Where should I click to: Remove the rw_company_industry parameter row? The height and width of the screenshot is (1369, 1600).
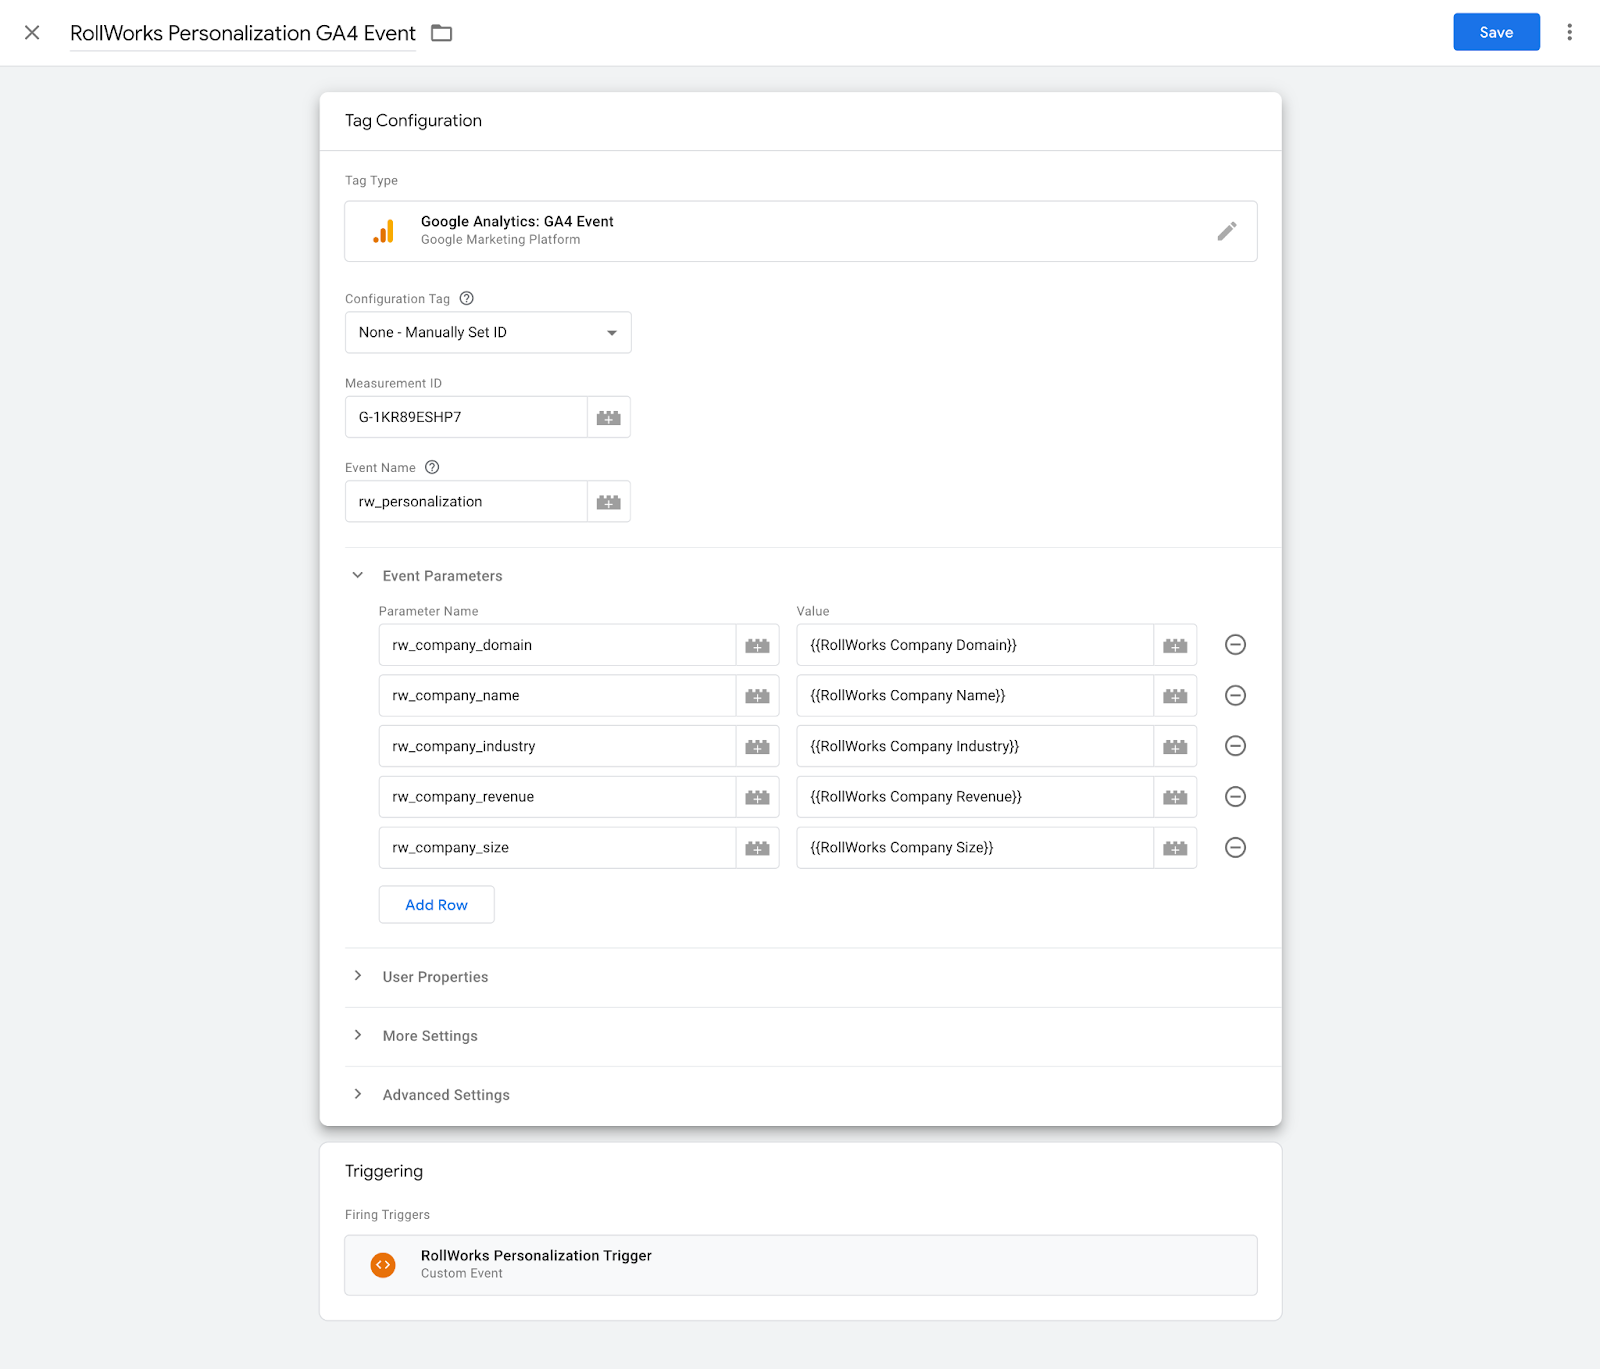click(x=1235, y=746)
